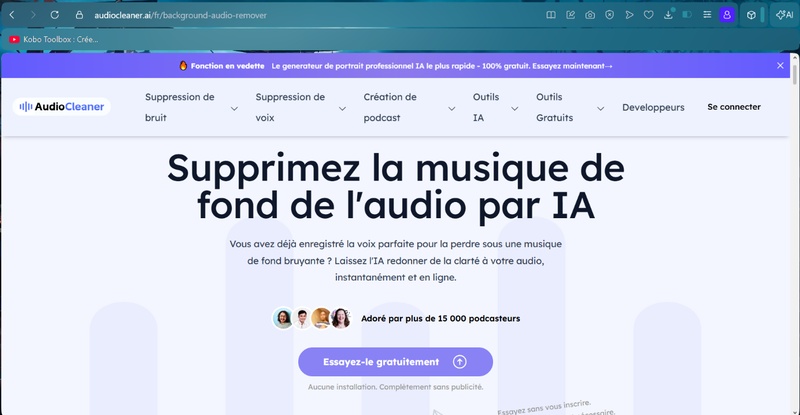The width and height of the screenshot is (800, 415).
Task: Click 'Adoré par plus de 15 000 podcasteurs' text
Action: [x=440, y=319]
